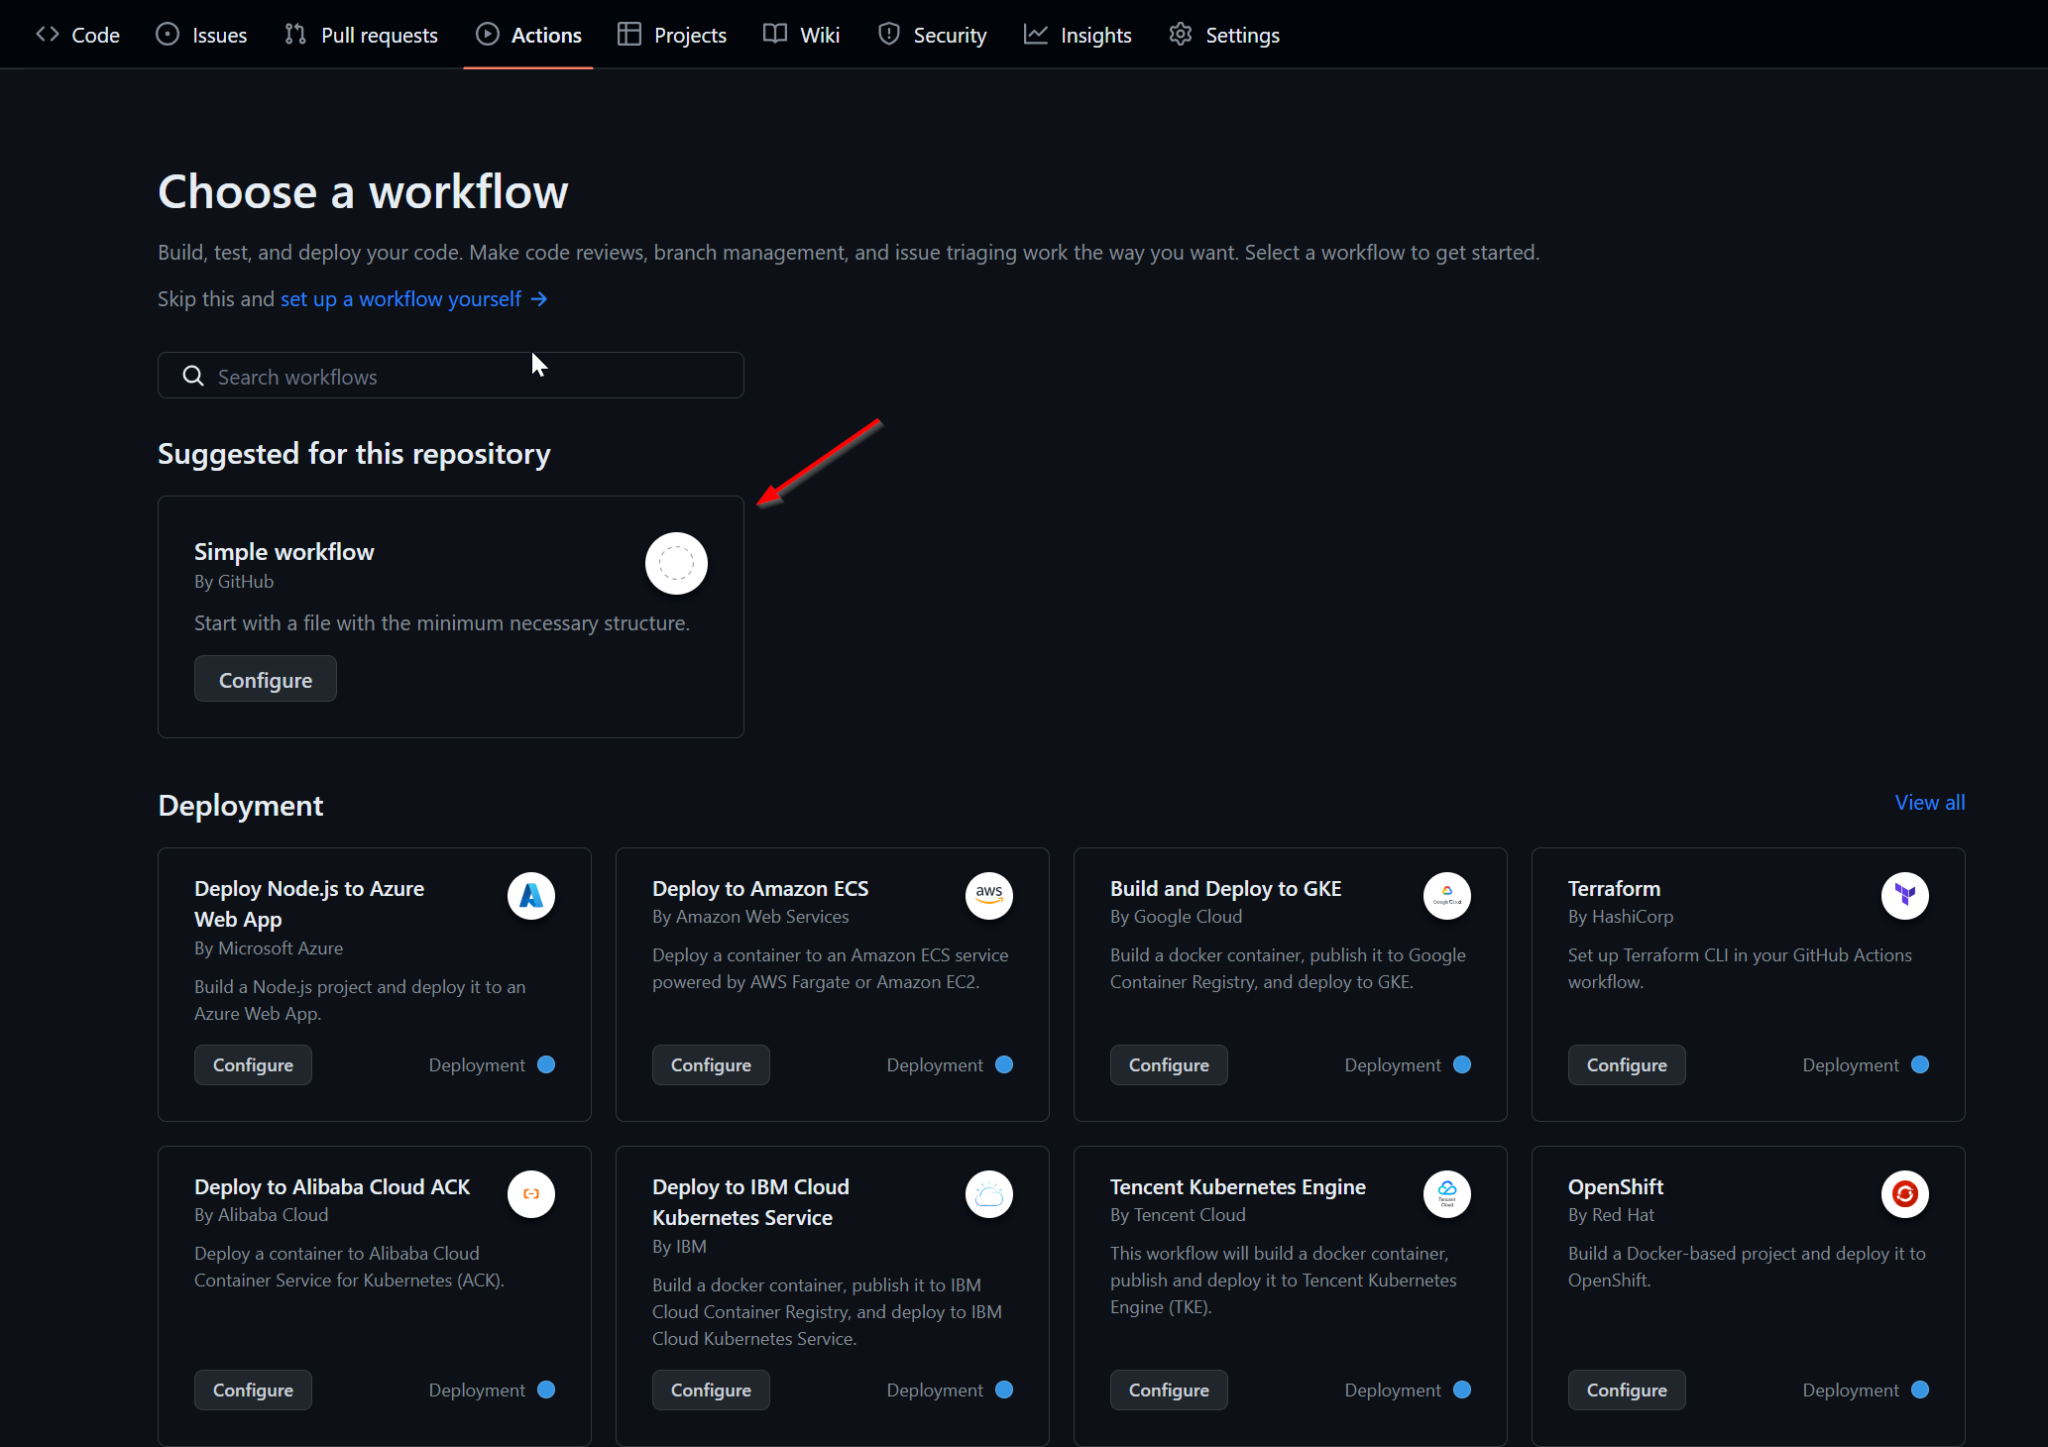Open the Code tab
Image resolution: width=2048 pixels, height=1447 pixels.
[x=77, y=35]
